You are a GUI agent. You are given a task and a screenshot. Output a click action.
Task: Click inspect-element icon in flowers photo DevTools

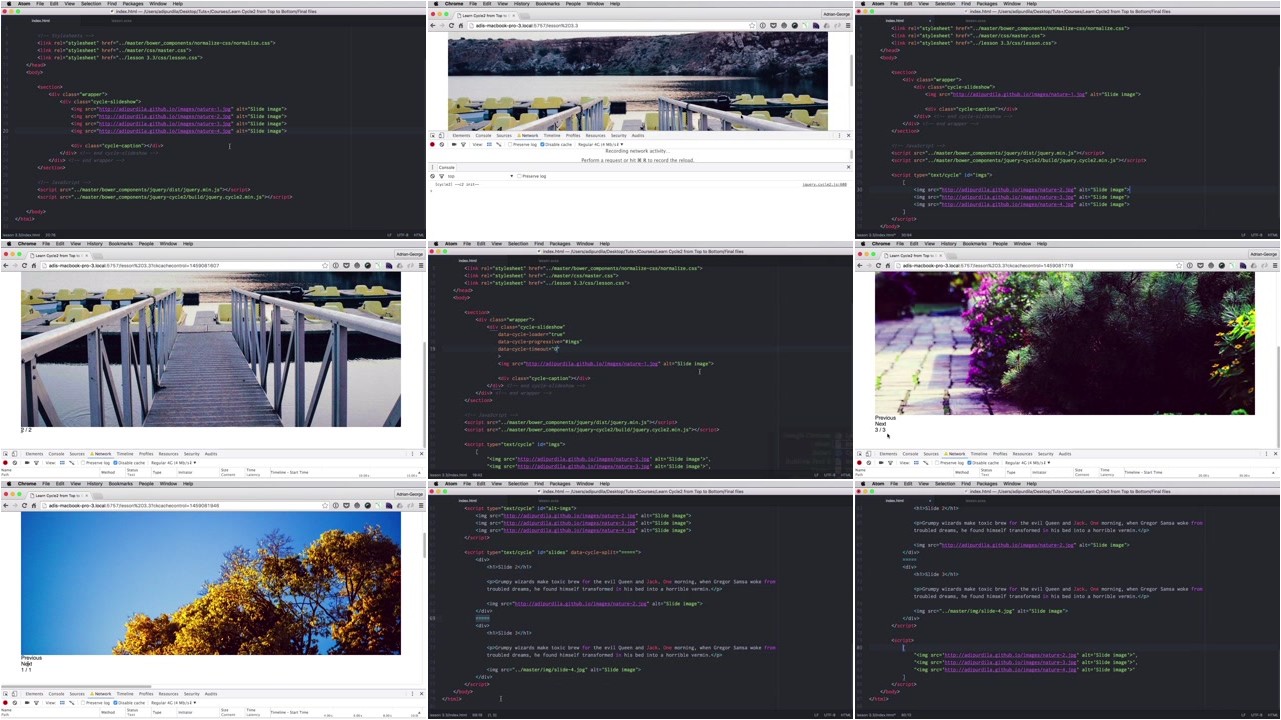point(859,454)
